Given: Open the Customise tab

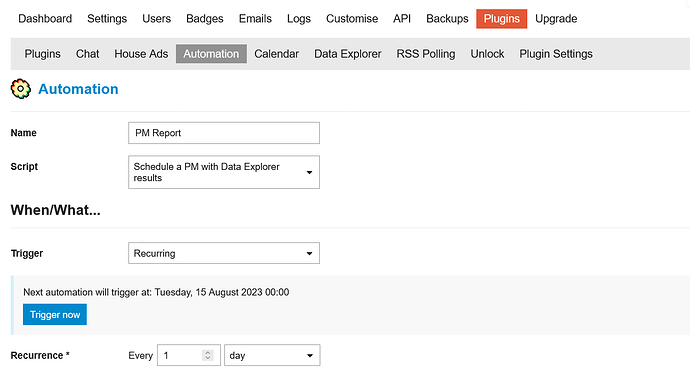Looking at the screenshot, I should click(352, 18).
